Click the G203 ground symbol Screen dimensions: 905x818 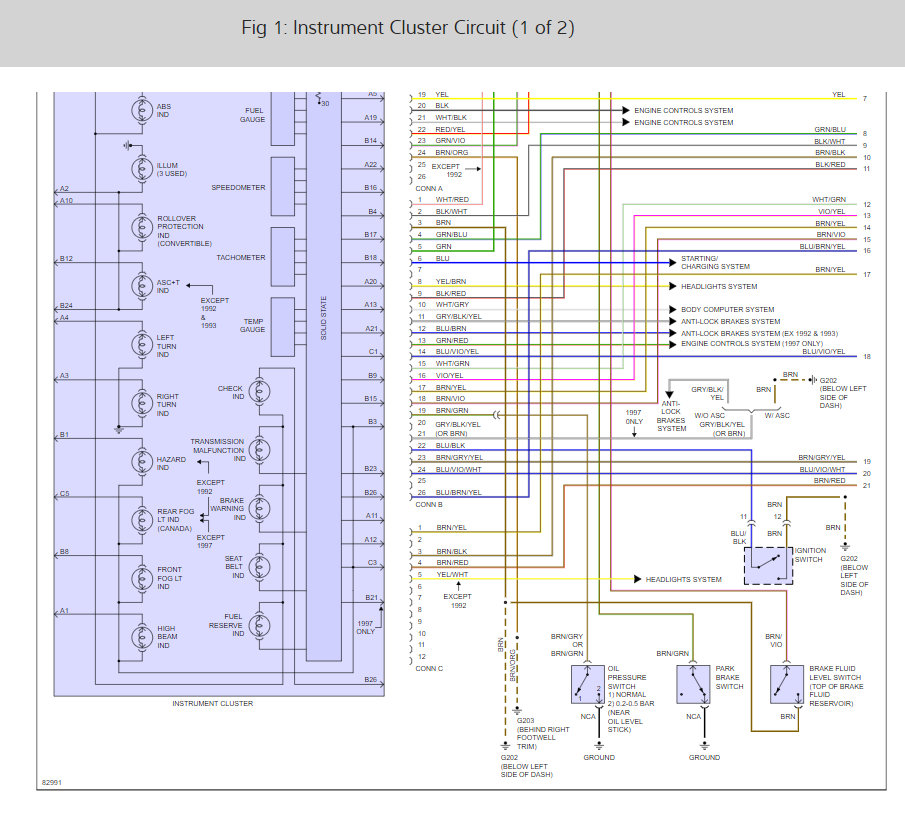(517, 711)
